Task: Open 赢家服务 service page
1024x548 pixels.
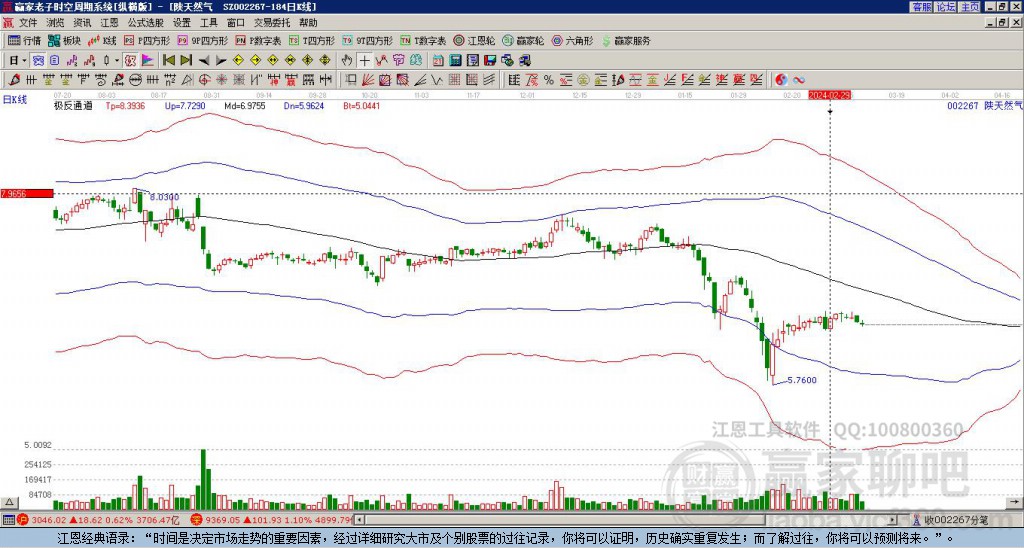Action: [626, 40]
